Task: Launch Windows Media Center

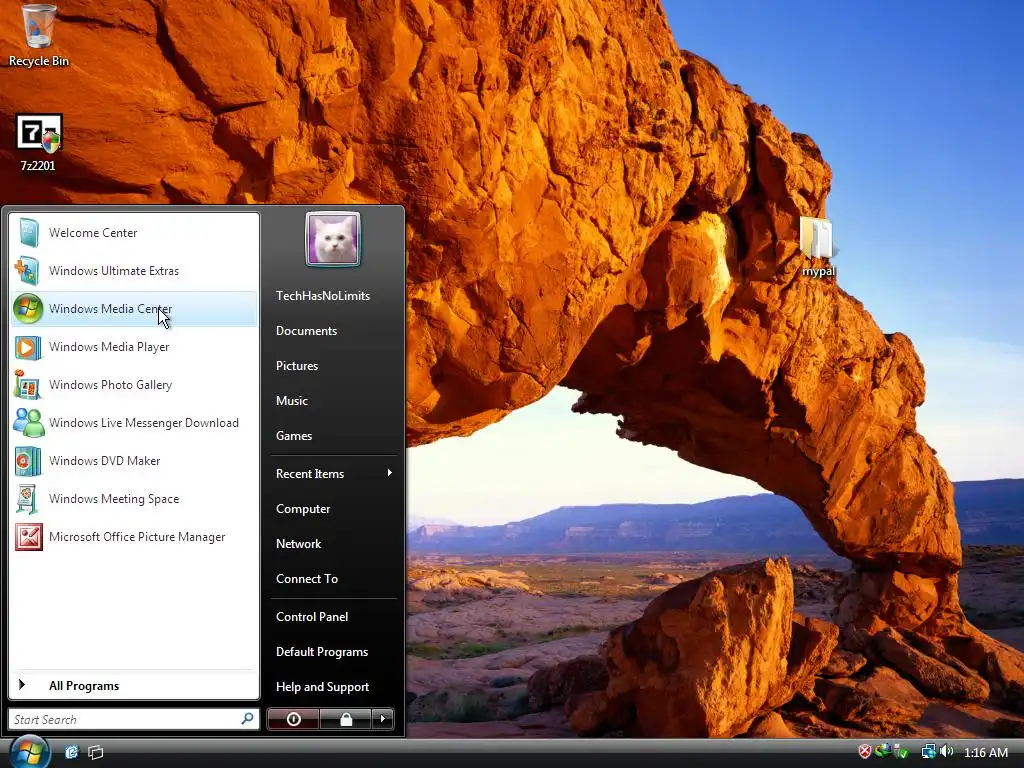Action: pos(135,308)
